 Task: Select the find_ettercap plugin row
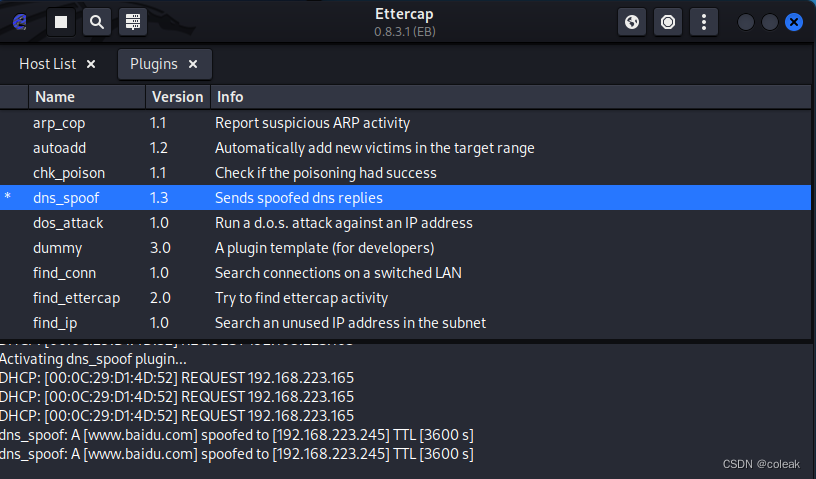click(x=405, y=298)
